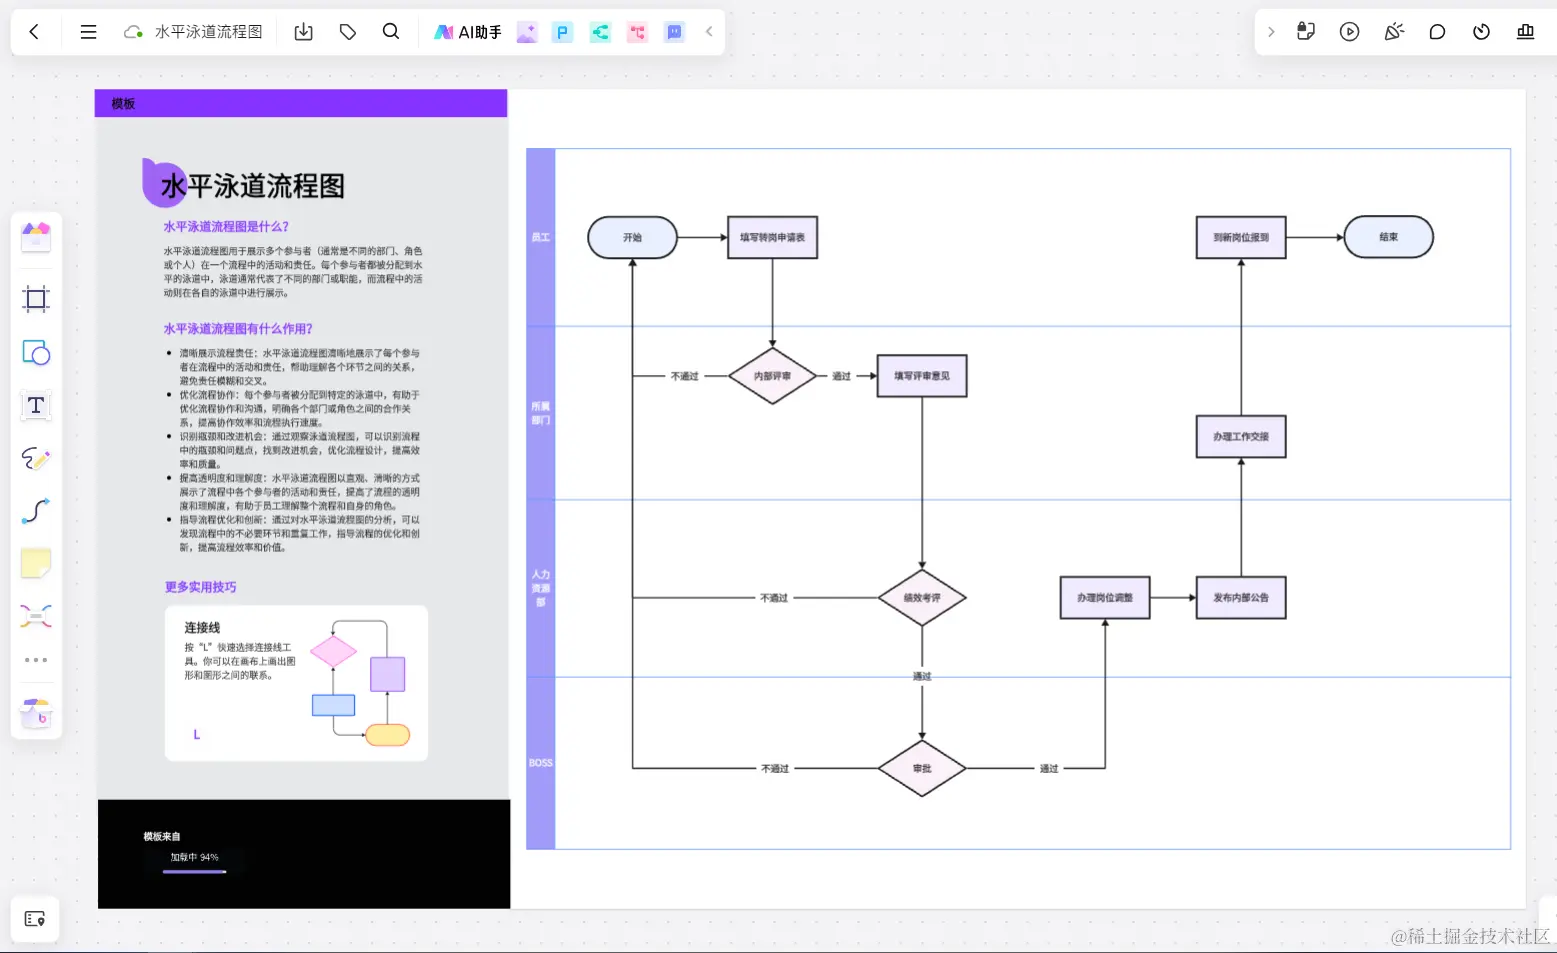This screenshot has height=953, width=1557.
Task: Open the voting/chart tool at top right
Action: (x=1525, y=31)
